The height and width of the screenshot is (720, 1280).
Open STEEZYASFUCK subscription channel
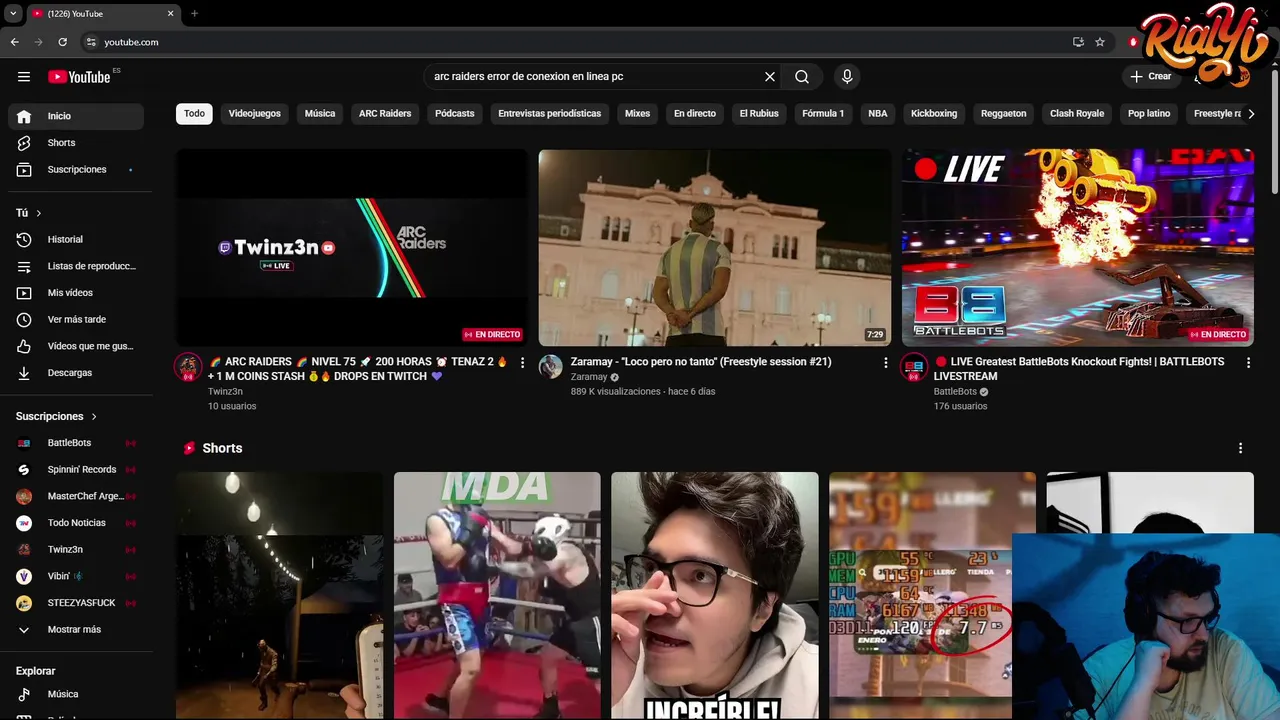(76, 603)
